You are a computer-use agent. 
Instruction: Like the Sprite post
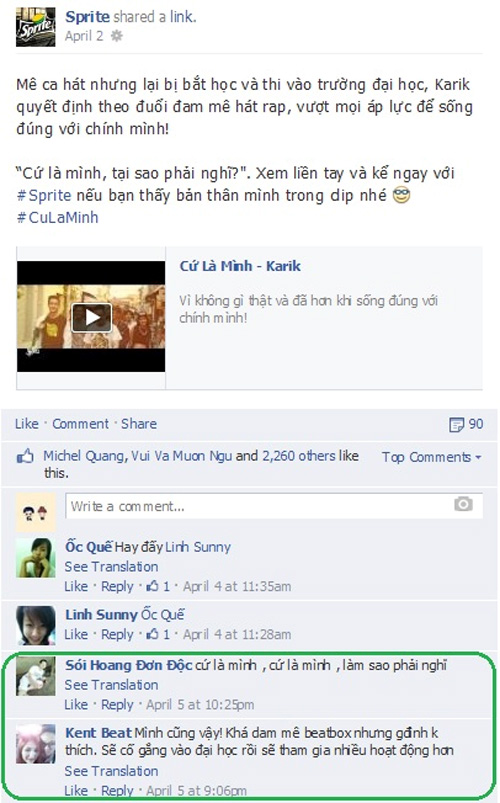pyautogui.click(x=27, y=424)
